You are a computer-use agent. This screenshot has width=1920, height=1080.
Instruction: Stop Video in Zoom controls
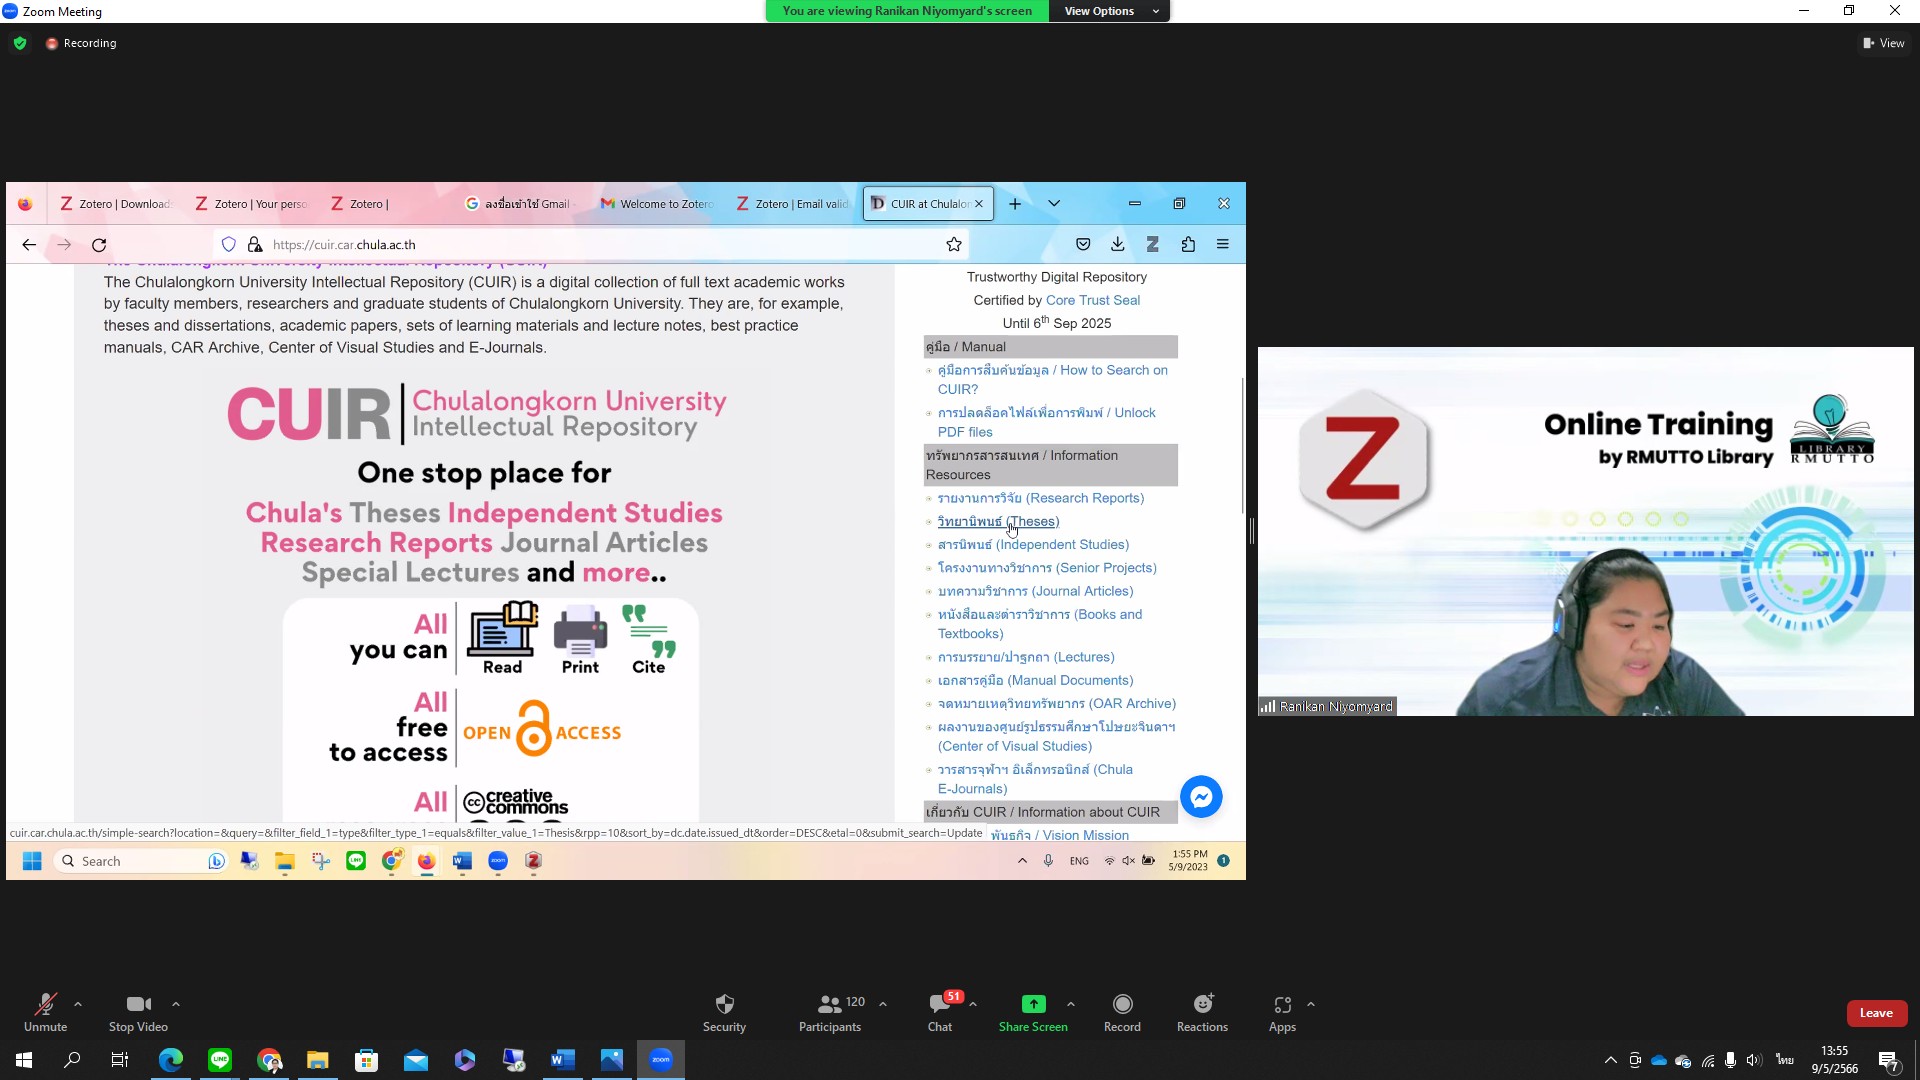coord(138,1012)
